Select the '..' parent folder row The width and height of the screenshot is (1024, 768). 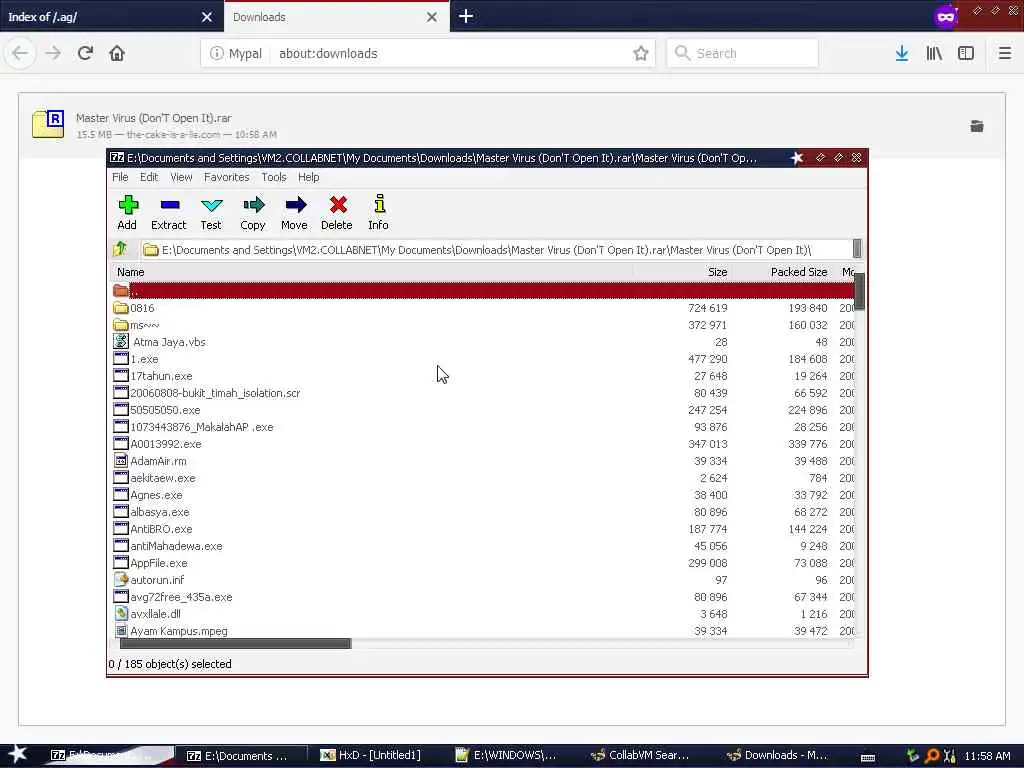[483, 290]
